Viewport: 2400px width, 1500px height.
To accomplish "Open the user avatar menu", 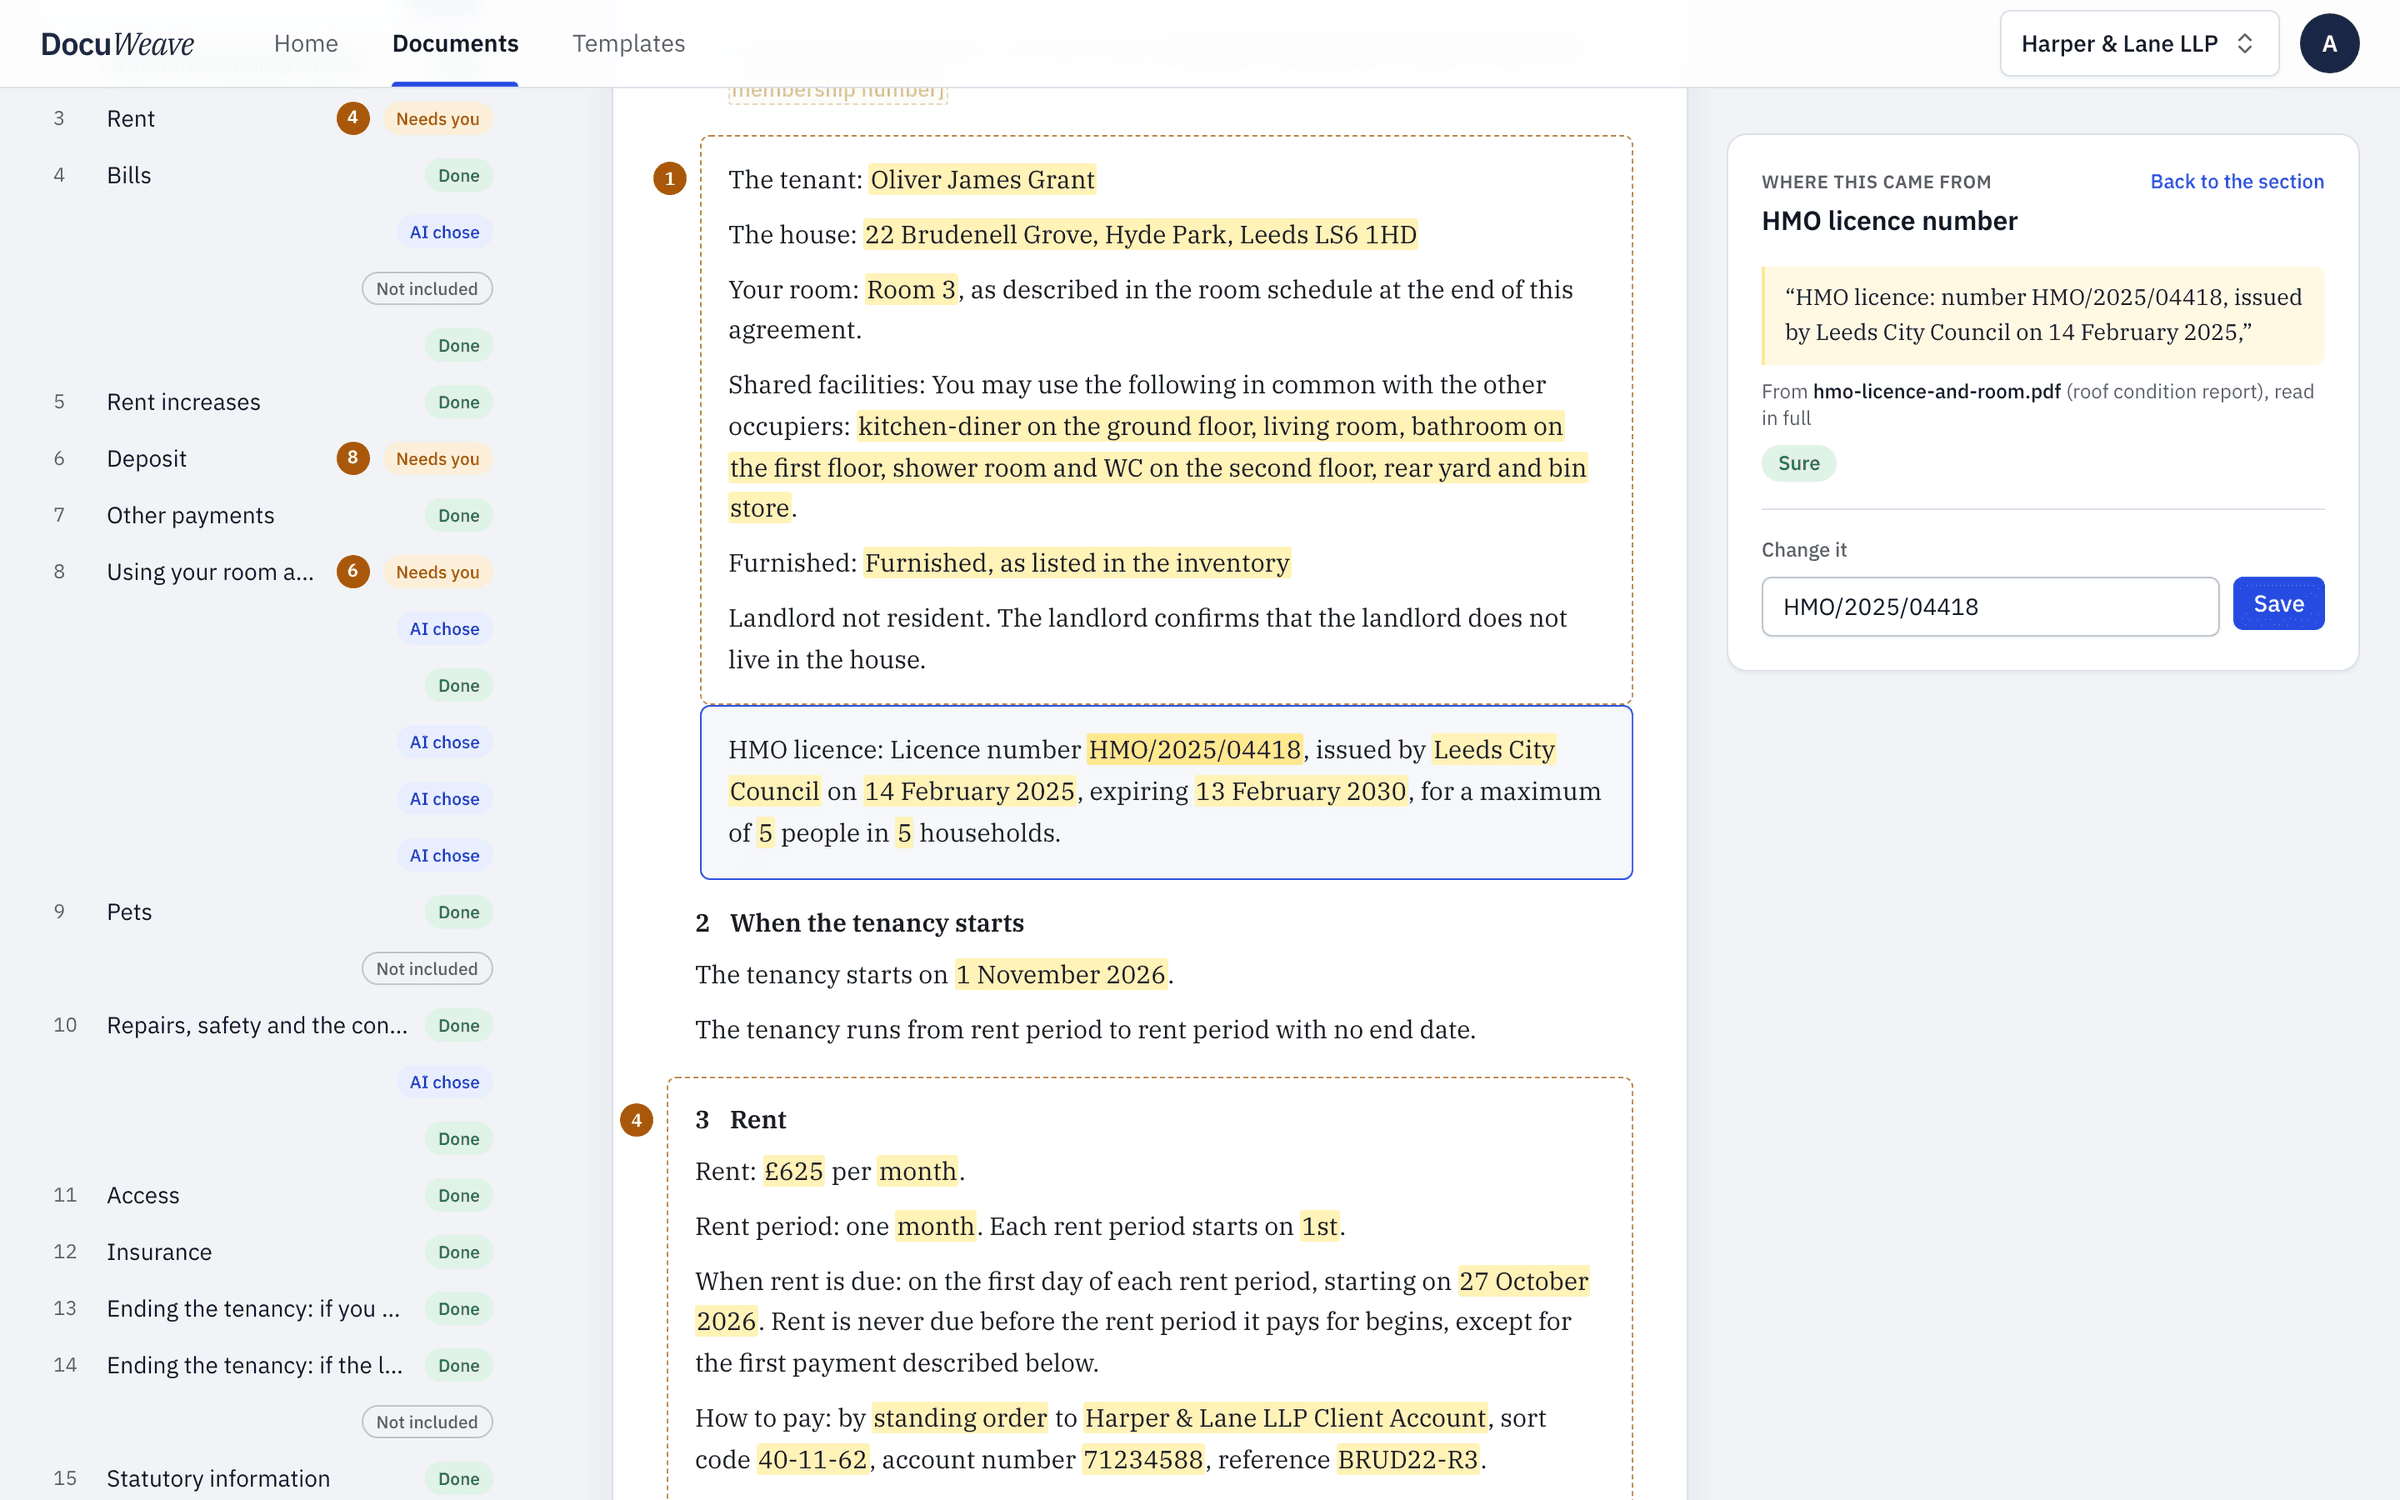I will click(2329, 44).
